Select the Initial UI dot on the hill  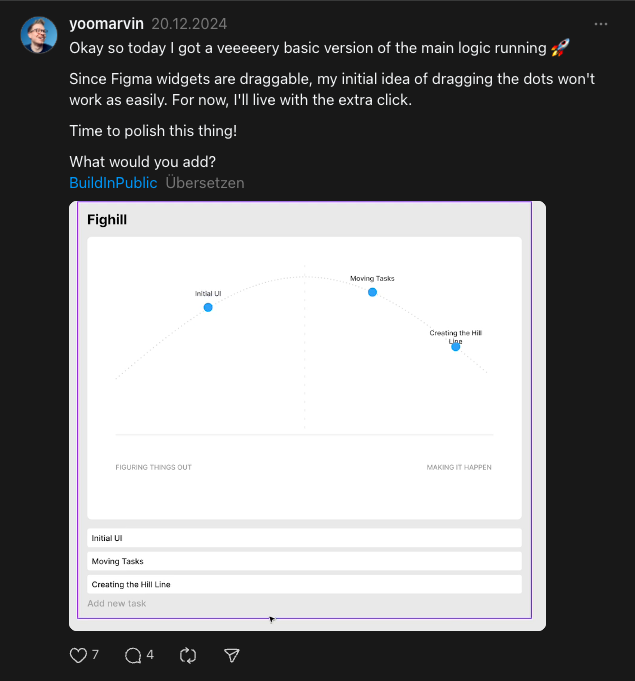click(x=208, y=307)
